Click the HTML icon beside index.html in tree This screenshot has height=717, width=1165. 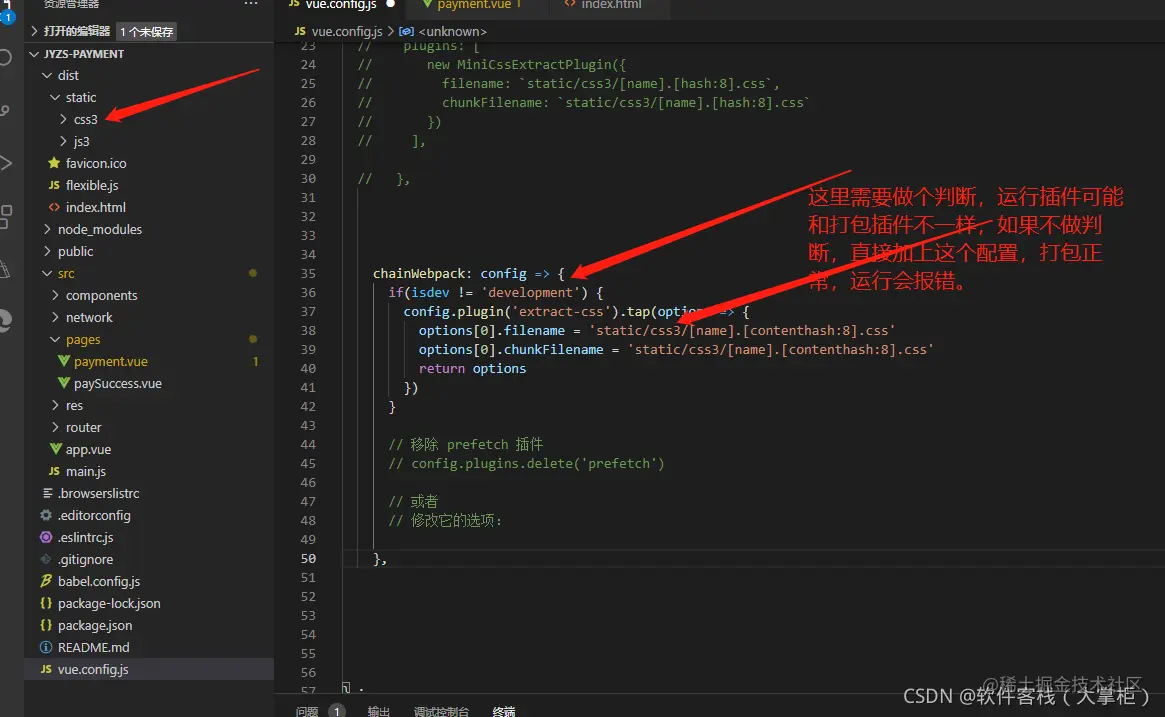click(53, 207)
